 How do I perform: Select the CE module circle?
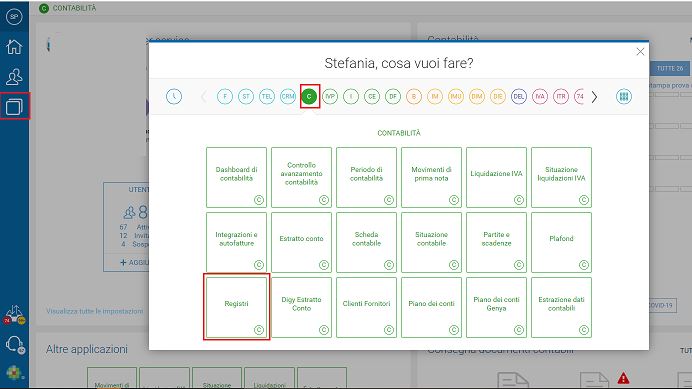click(372, 96)
